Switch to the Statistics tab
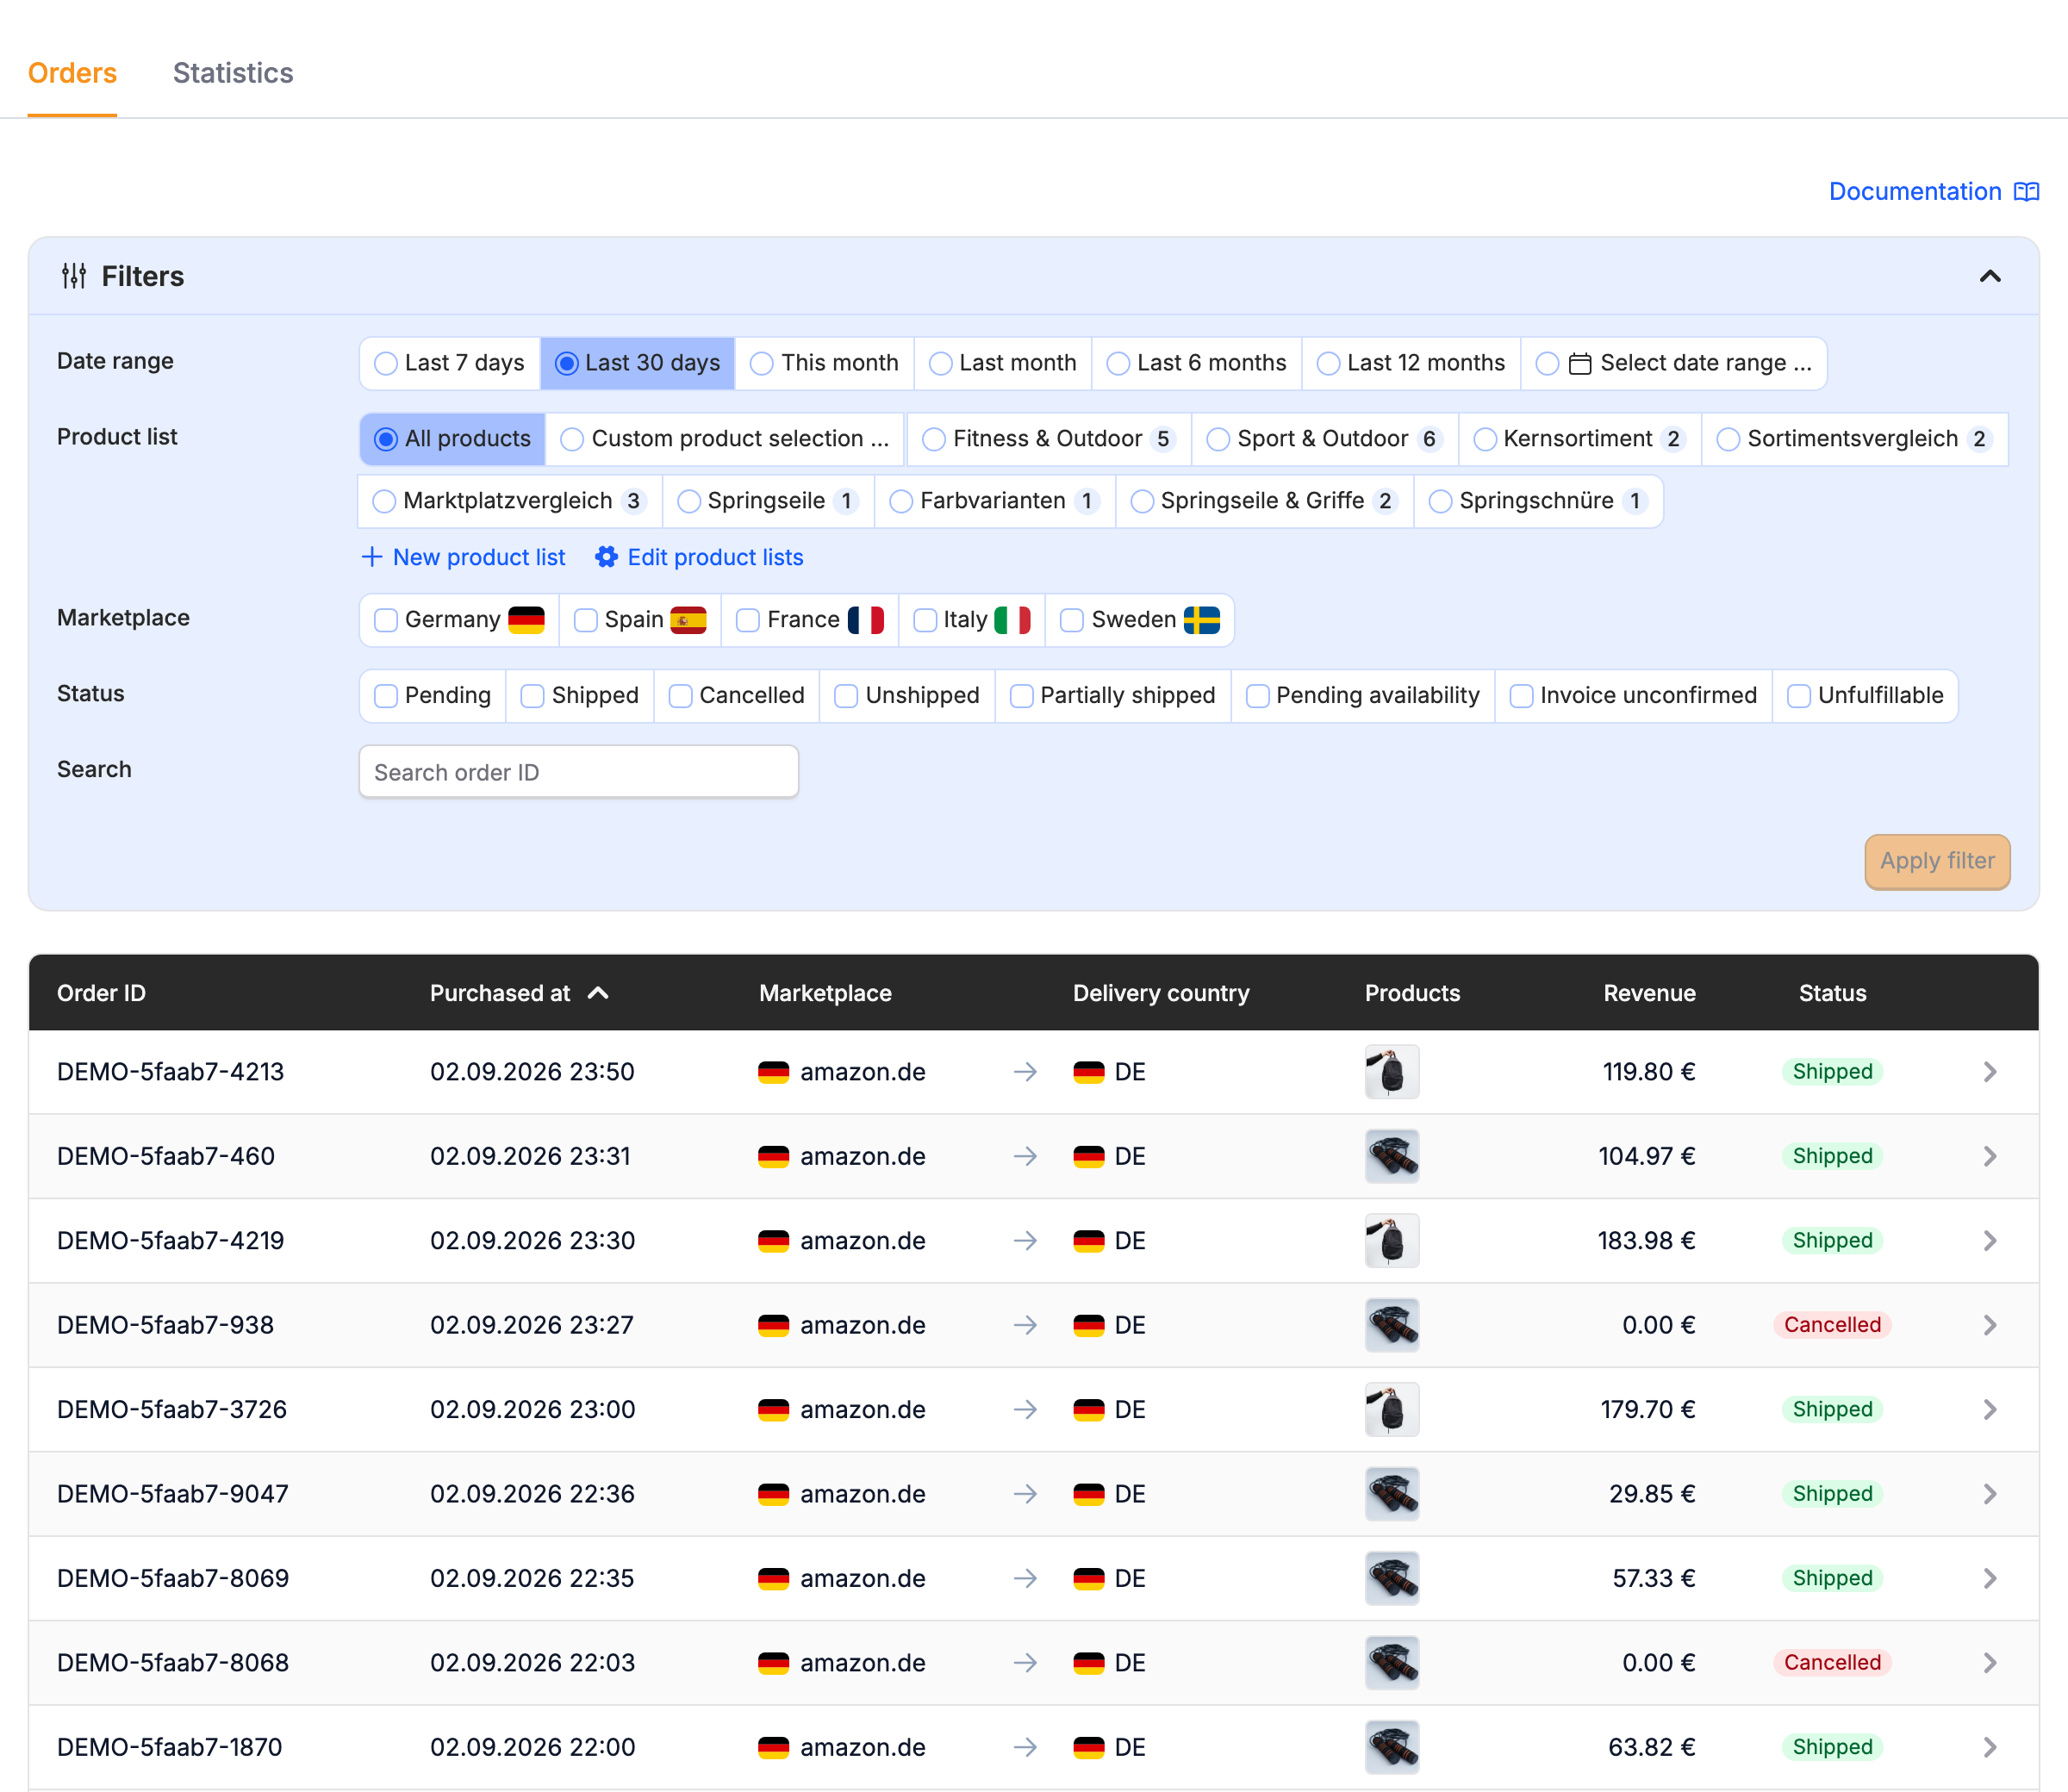Screen dimensions: 2068x1792 233,73
